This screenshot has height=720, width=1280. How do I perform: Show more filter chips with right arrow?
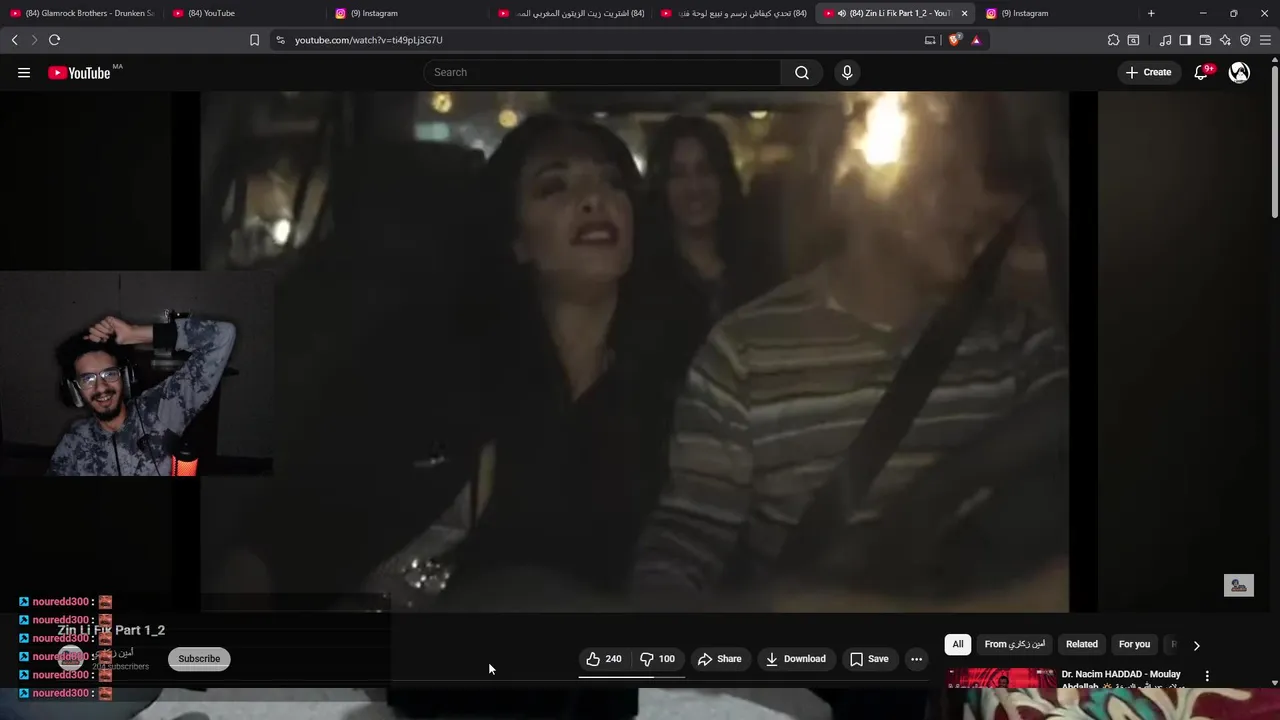[1196, 645]
